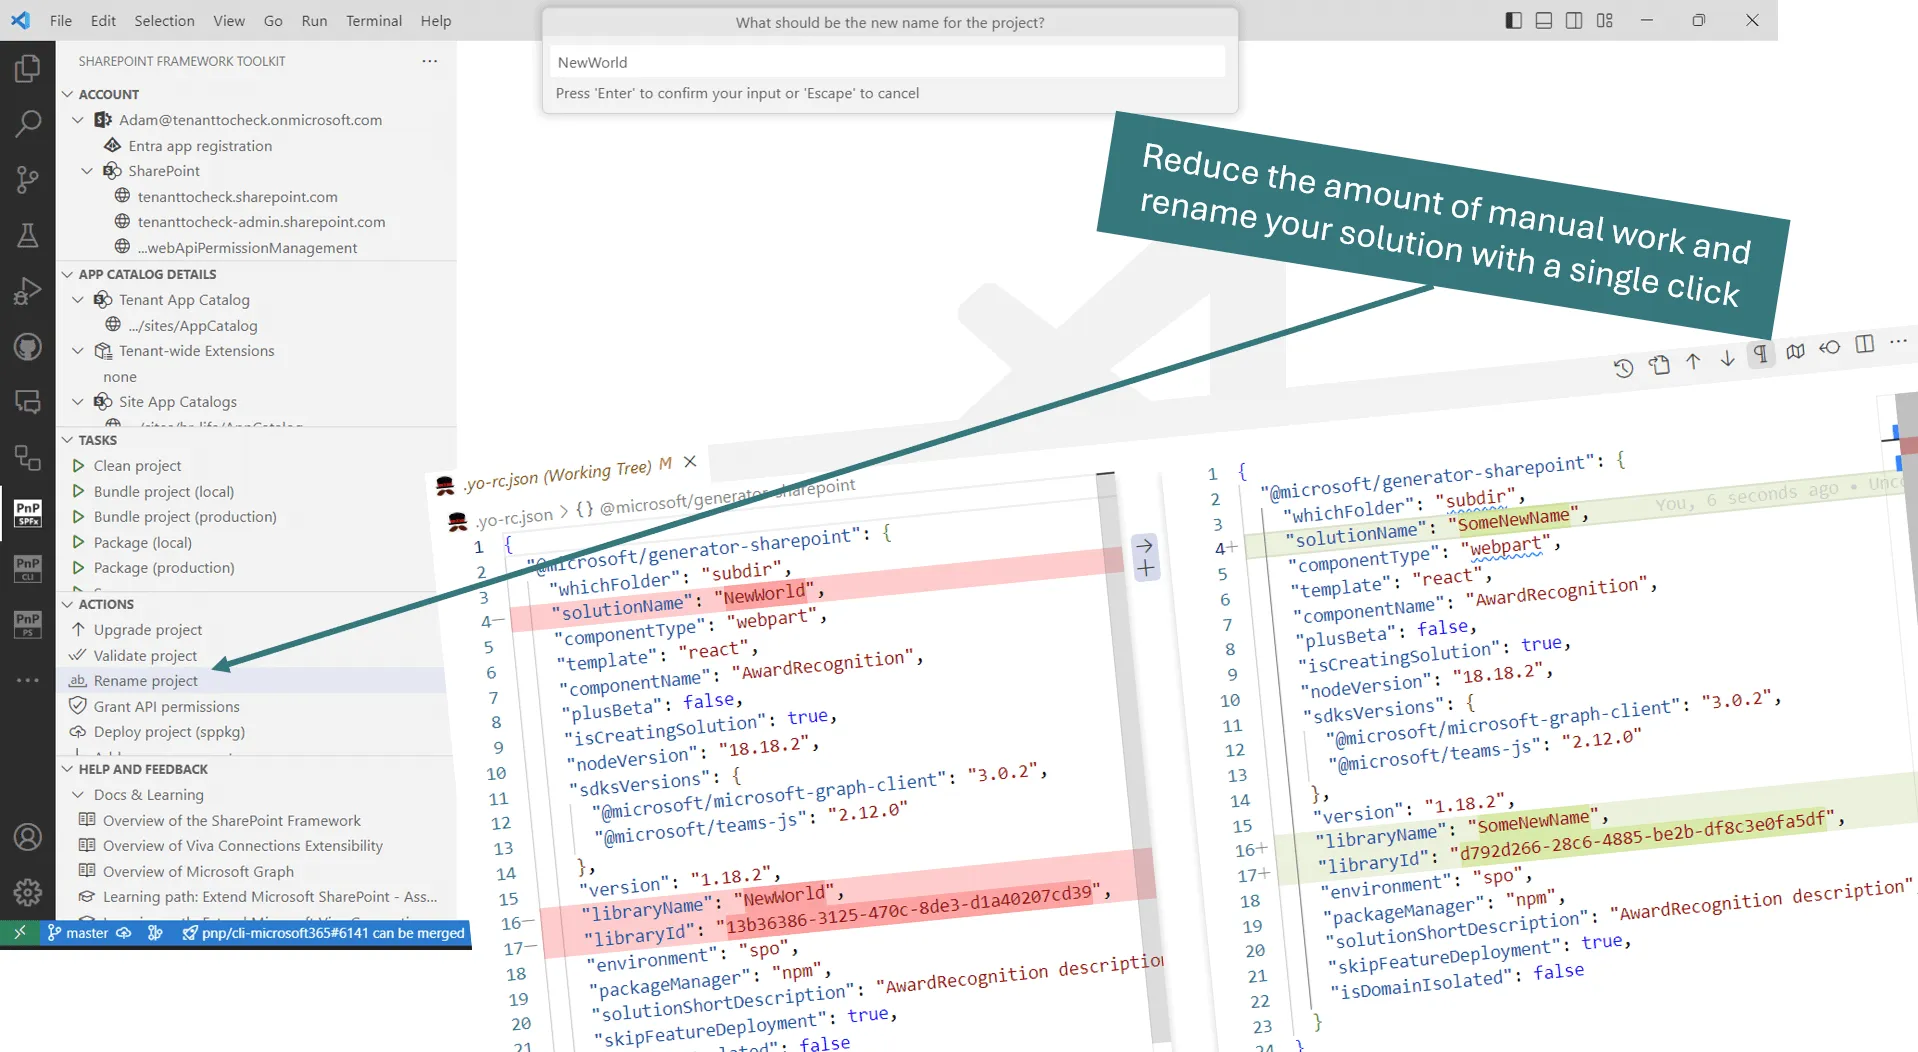
Task: Toggle the bottom panel layout button
Action: 1543,20
